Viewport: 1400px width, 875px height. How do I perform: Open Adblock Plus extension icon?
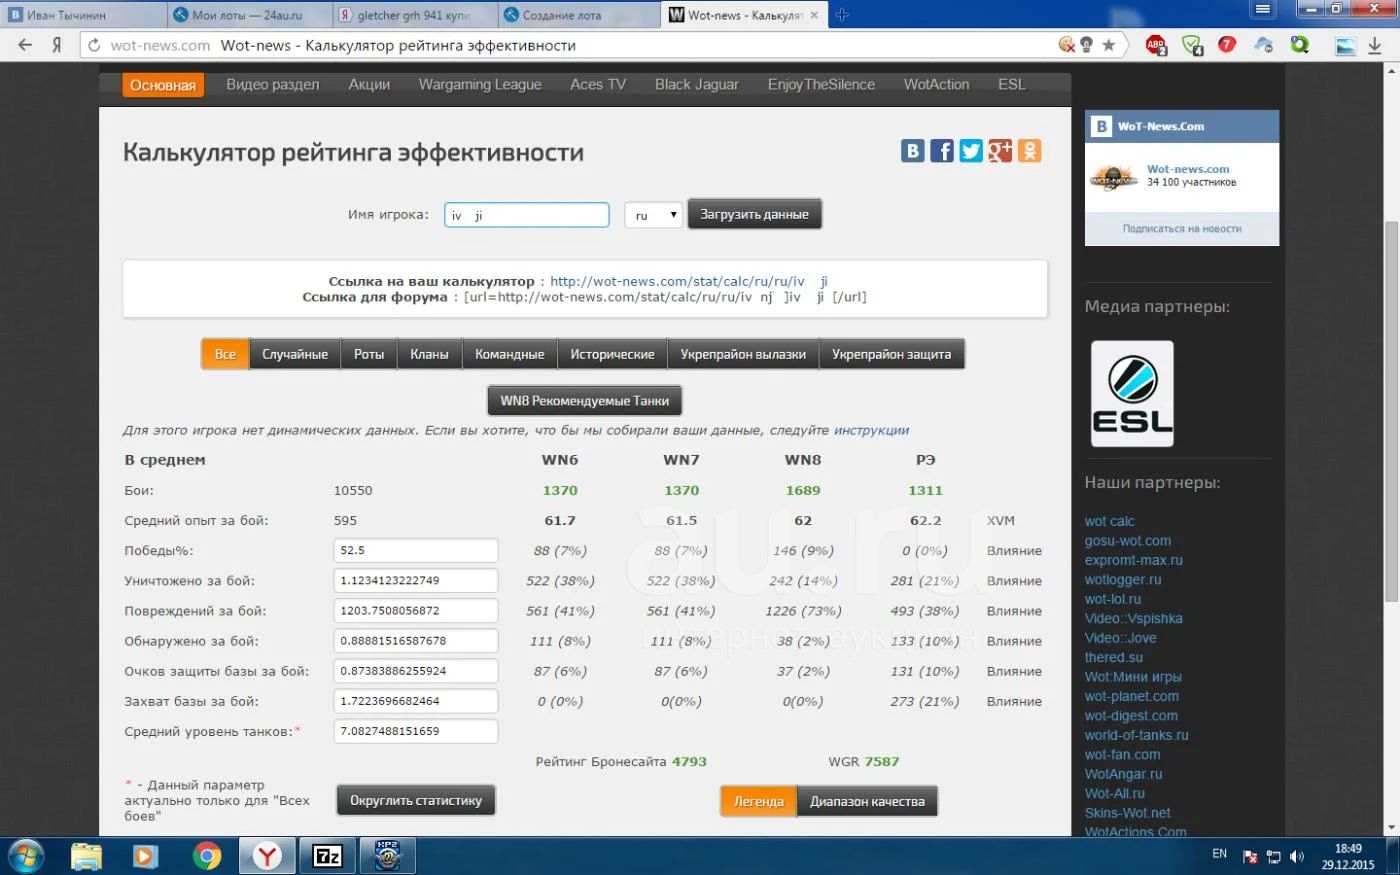pyautogui.click(x=1156, y=45)
